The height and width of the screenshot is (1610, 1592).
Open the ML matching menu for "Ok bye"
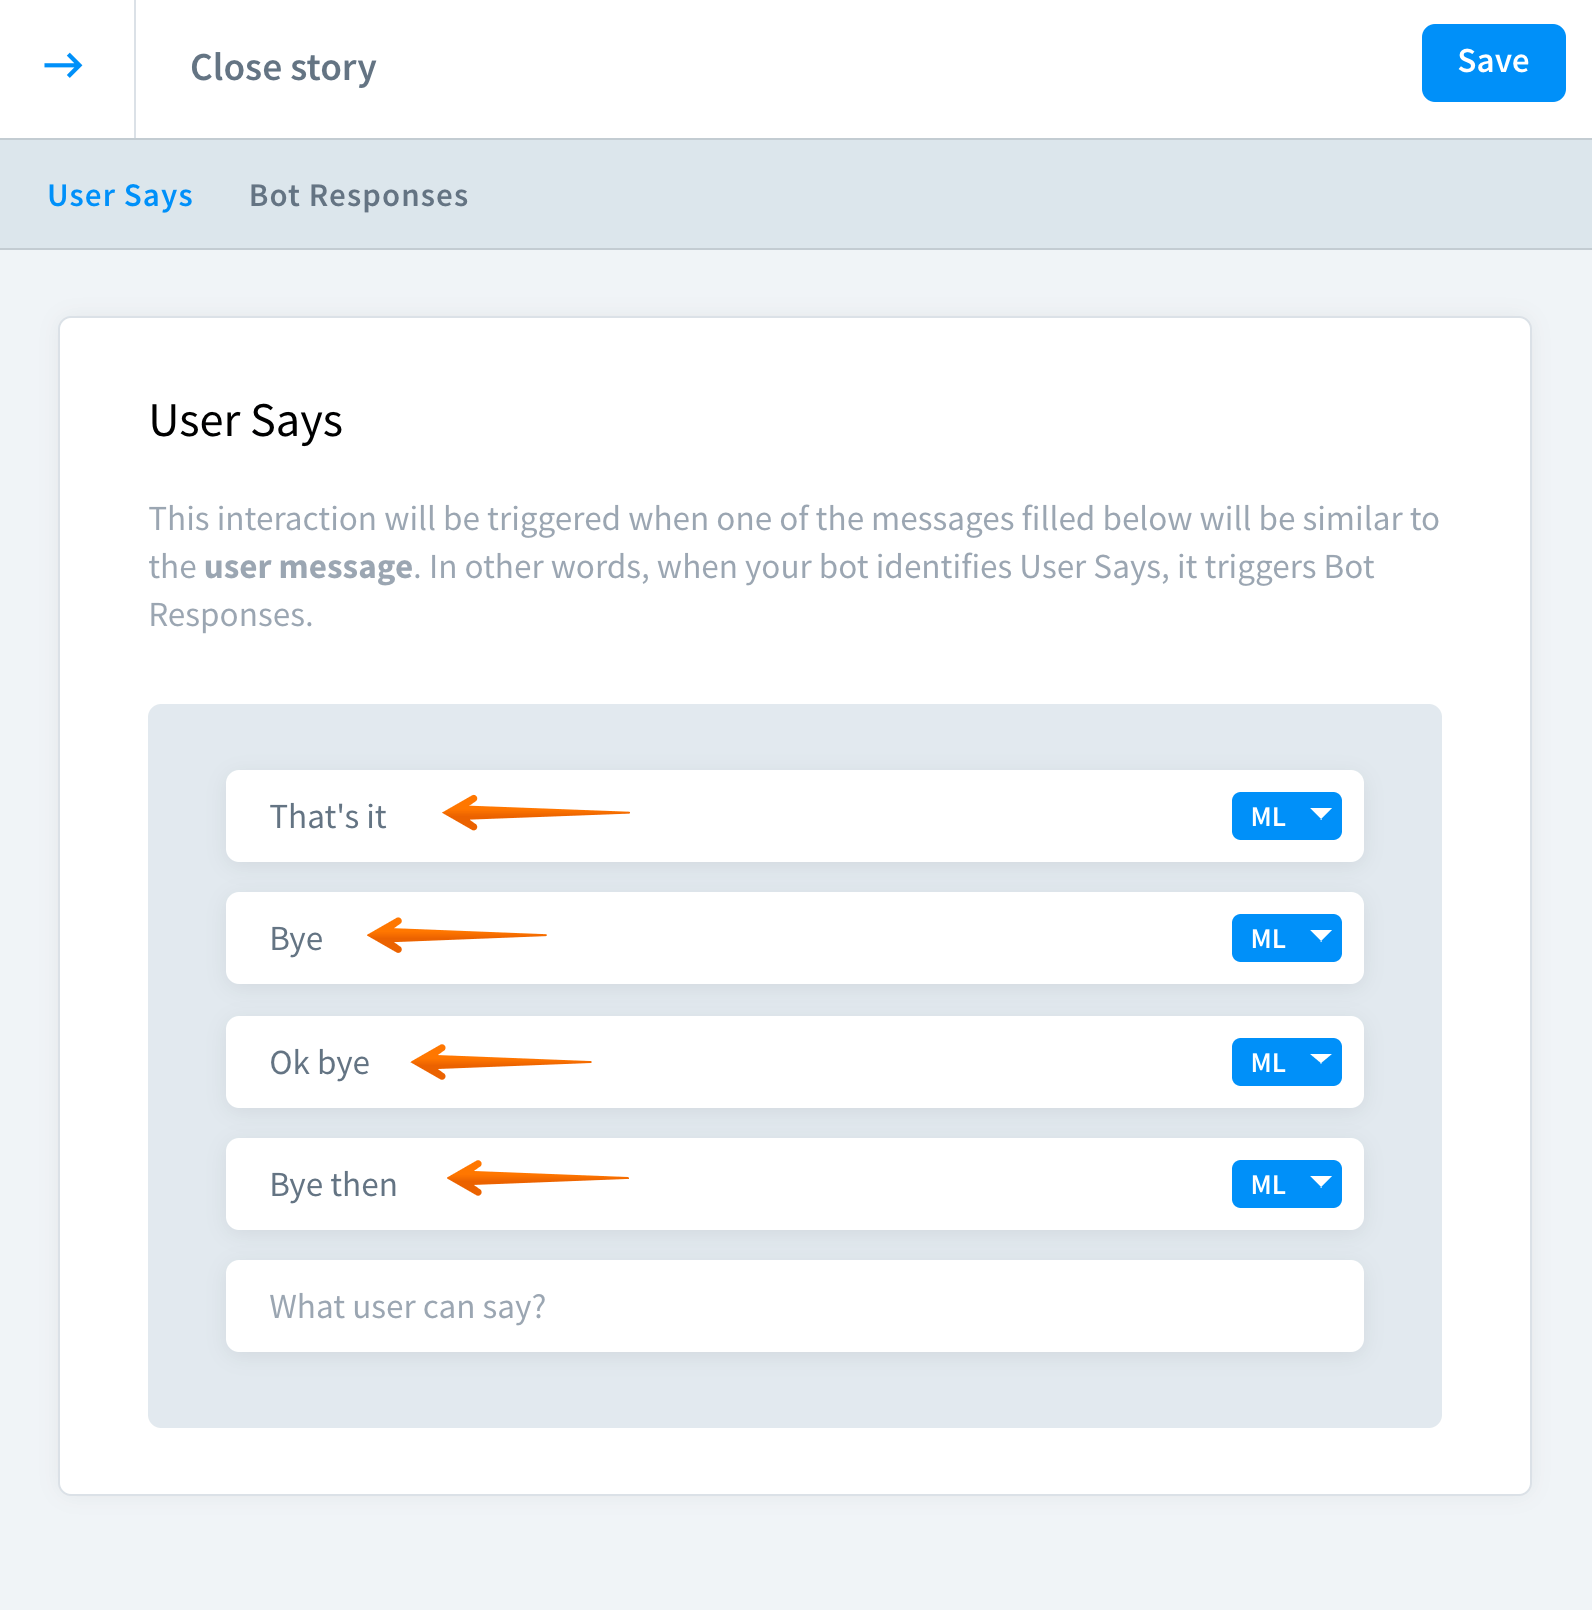coord(1286,1063)
